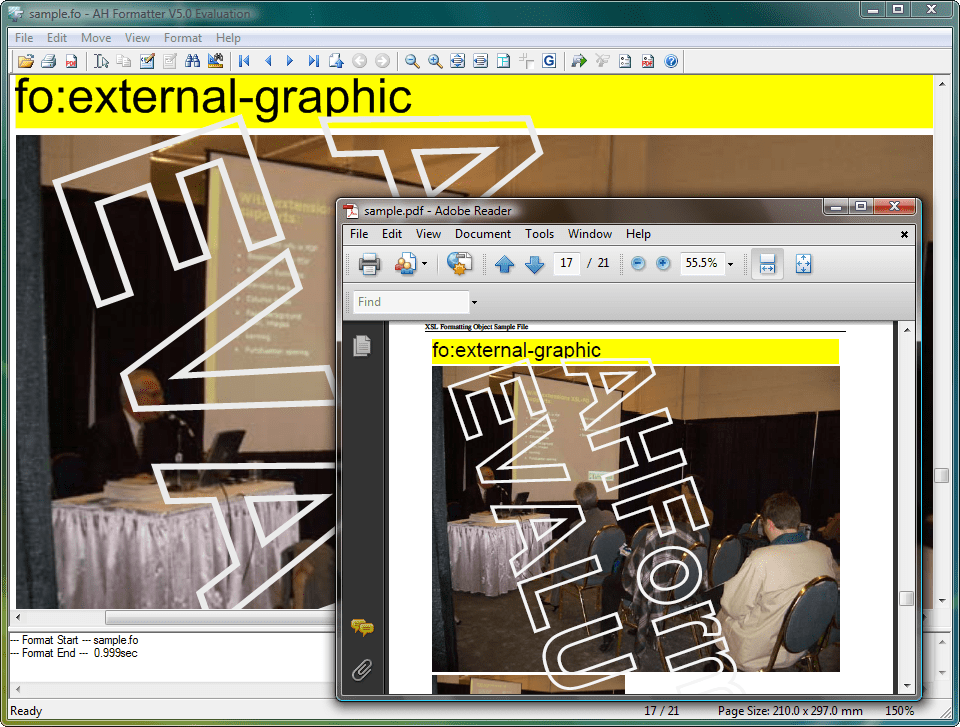960x727 pixels.
Task: Open the Window menu in Adobe Reader
Action: click(x=590, y=234)
